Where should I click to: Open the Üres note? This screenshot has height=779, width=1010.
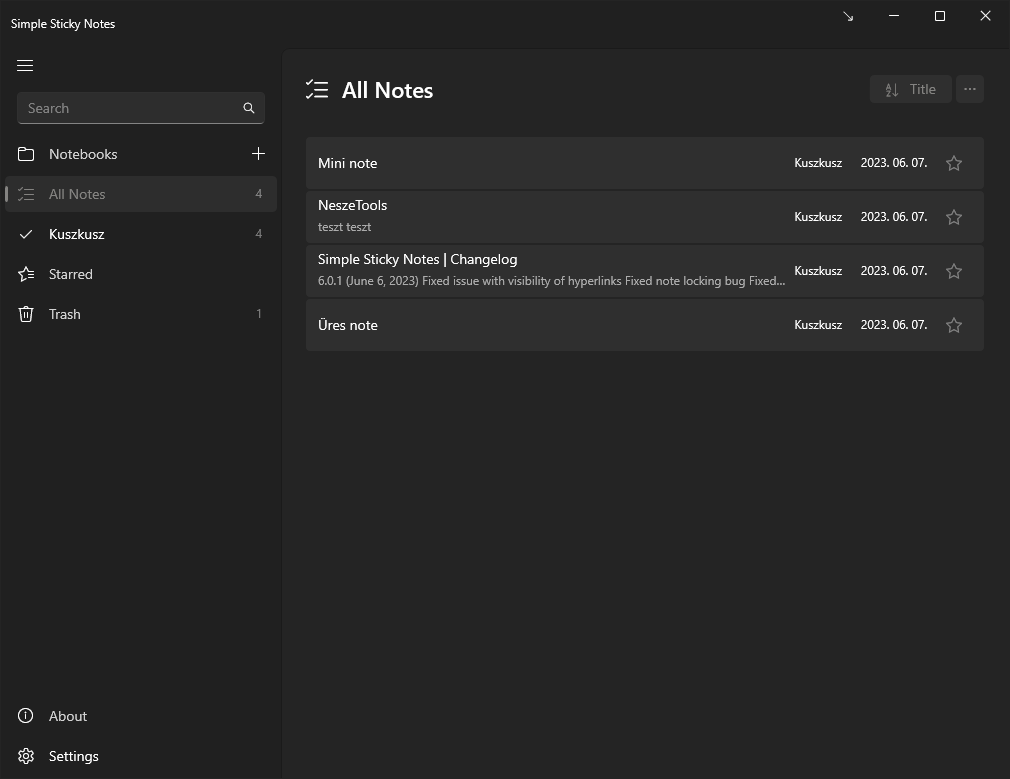[x=645, y=325]
